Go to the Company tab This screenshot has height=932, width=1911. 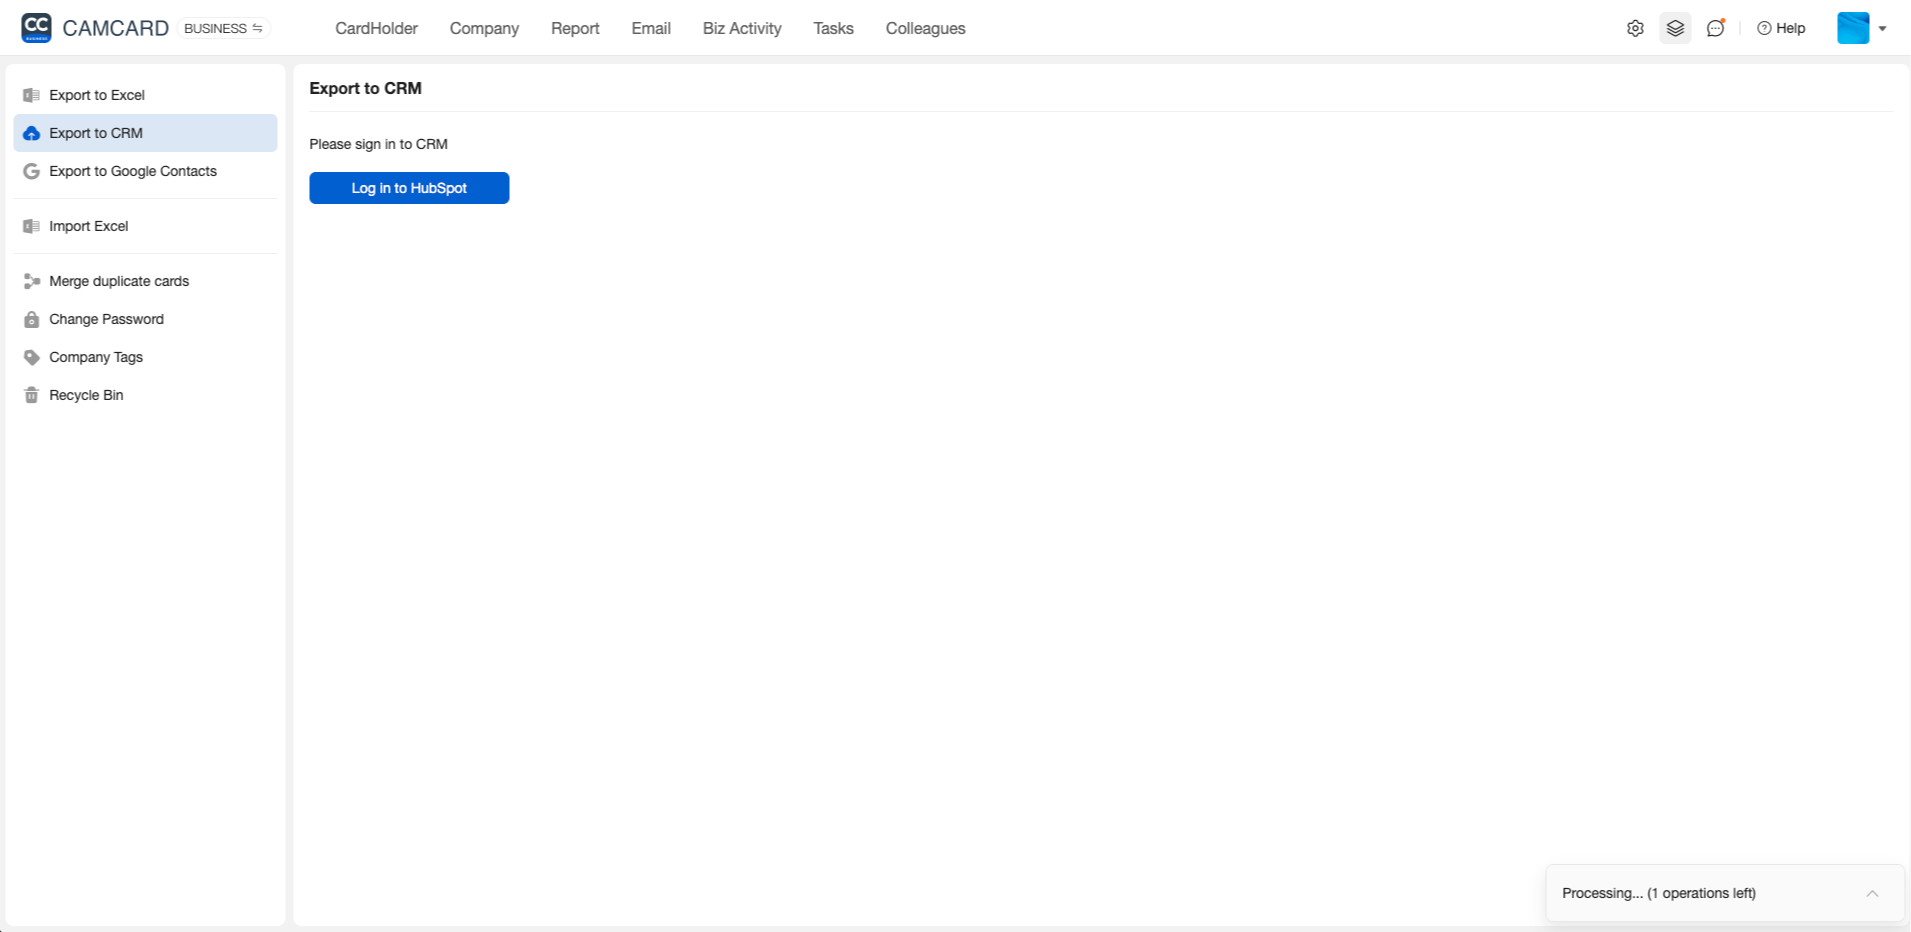point(484,28)
